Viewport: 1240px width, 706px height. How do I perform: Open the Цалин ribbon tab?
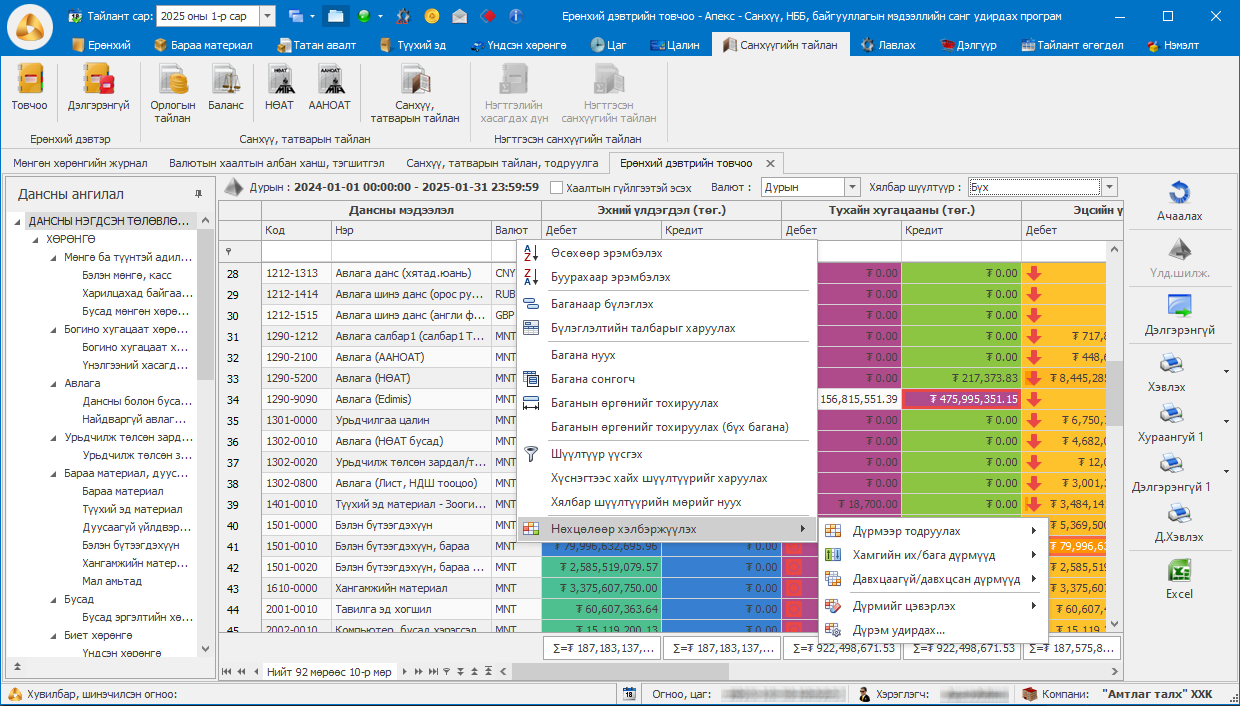[x=674, y=45]
